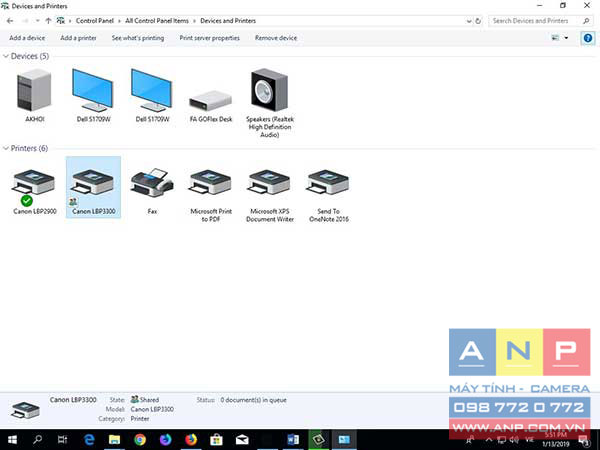Open the Help question mark button
This screenshot has width=600, height=450.
pyautogui.click(x=588, y=38)
